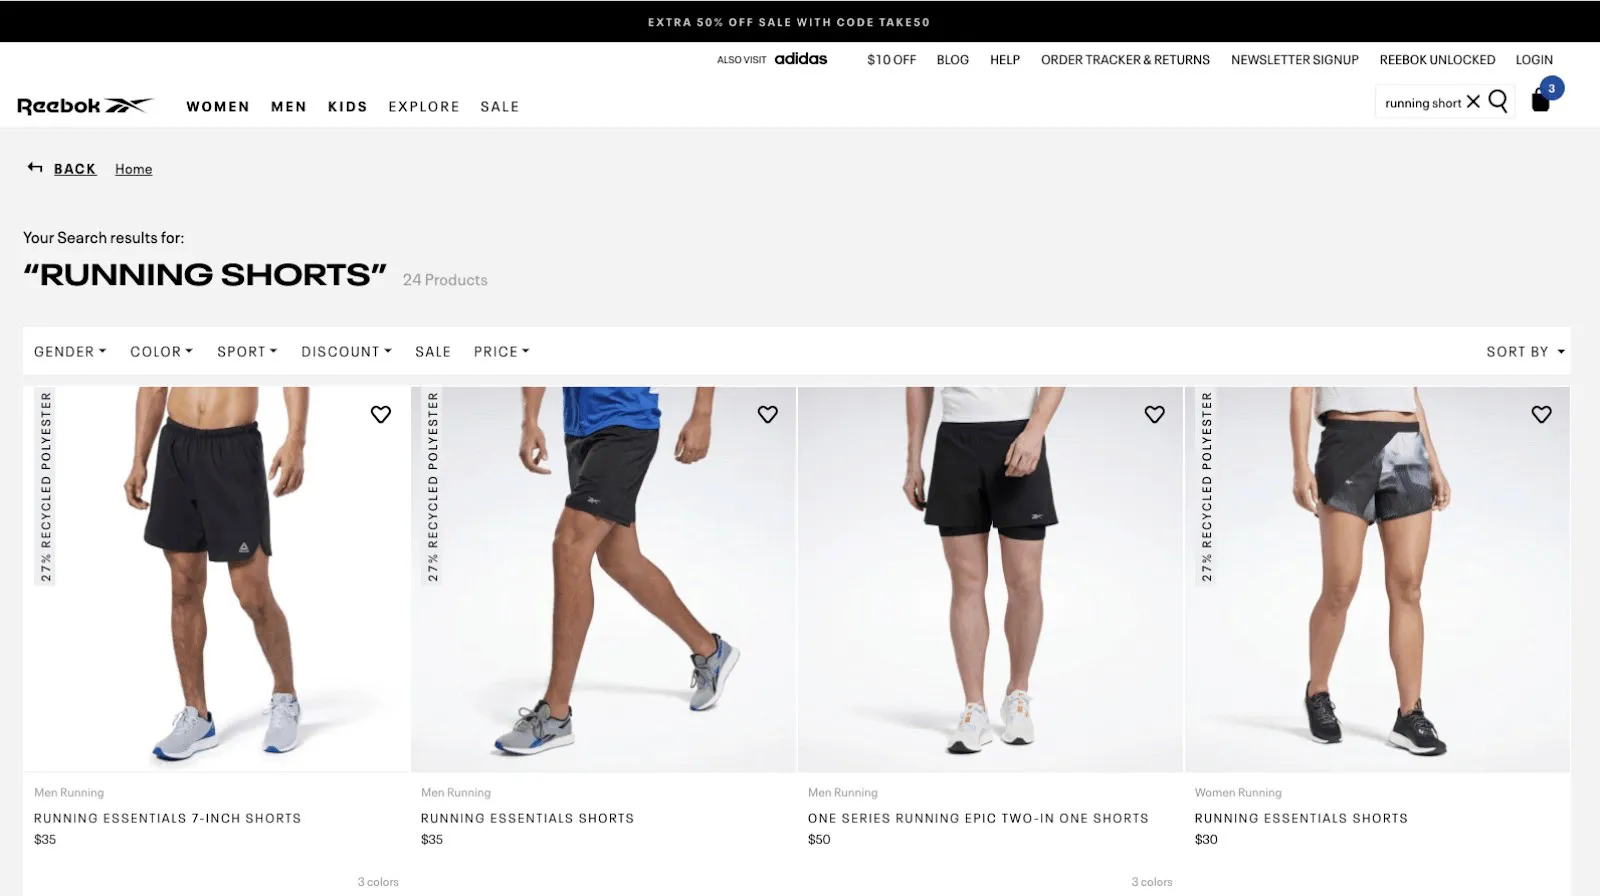Click the Reebok logo

pos(85,106)
